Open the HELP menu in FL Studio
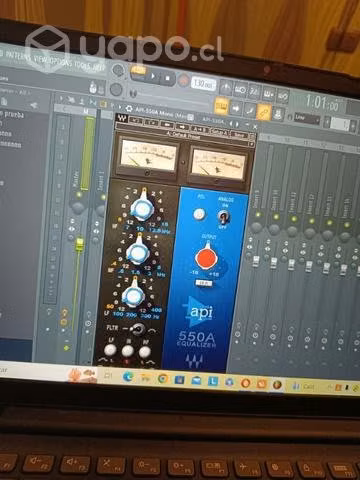 tap(99, 67)
